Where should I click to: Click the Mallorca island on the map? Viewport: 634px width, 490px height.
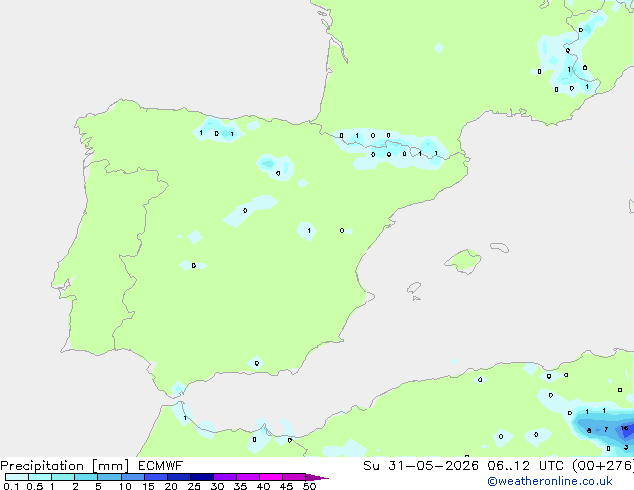464,261
